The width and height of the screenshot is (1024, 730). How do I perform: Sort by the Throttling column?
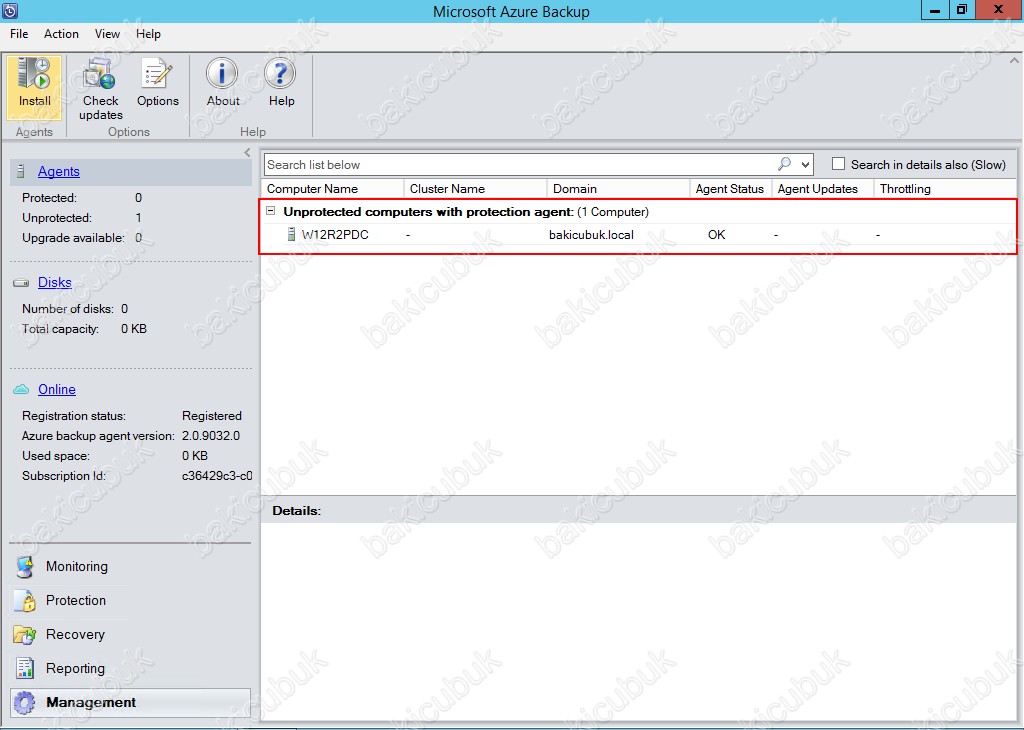point(946,189)
